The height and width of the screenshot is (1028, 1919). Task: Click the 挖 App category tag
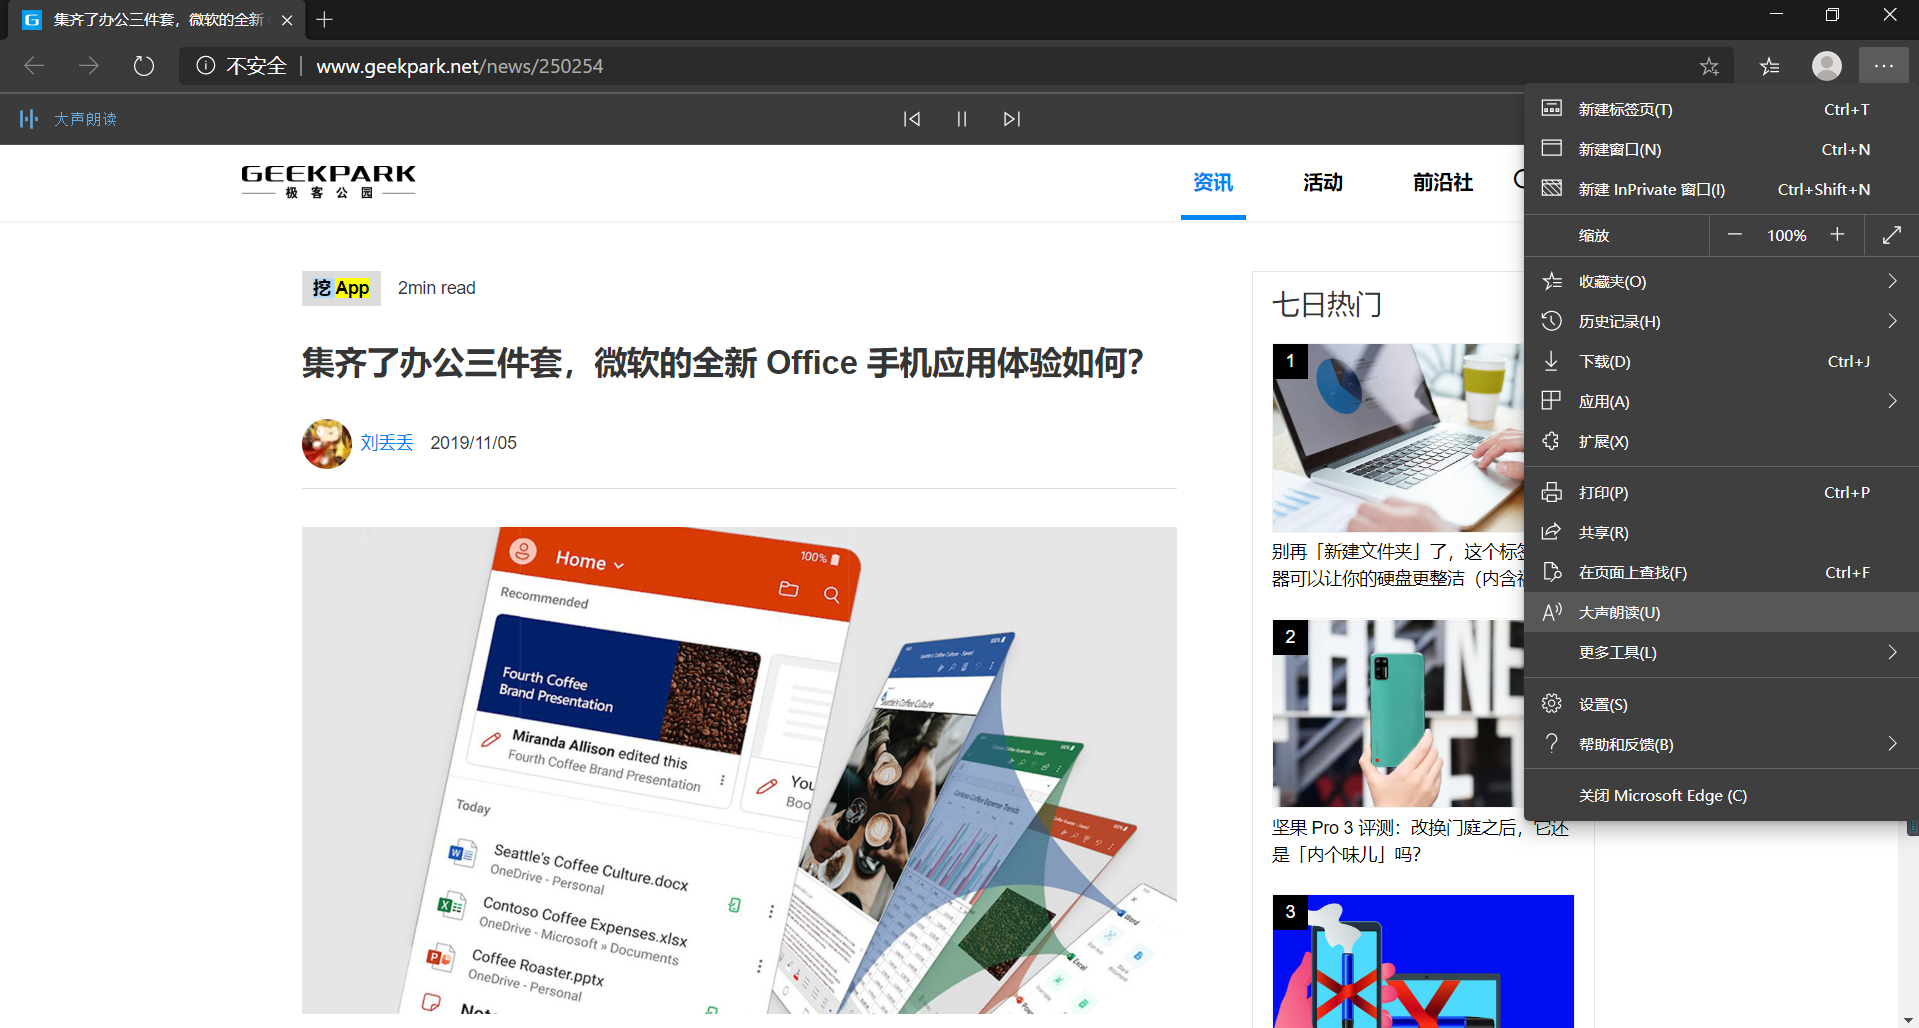pyautogui.click(x=341, y=288)
